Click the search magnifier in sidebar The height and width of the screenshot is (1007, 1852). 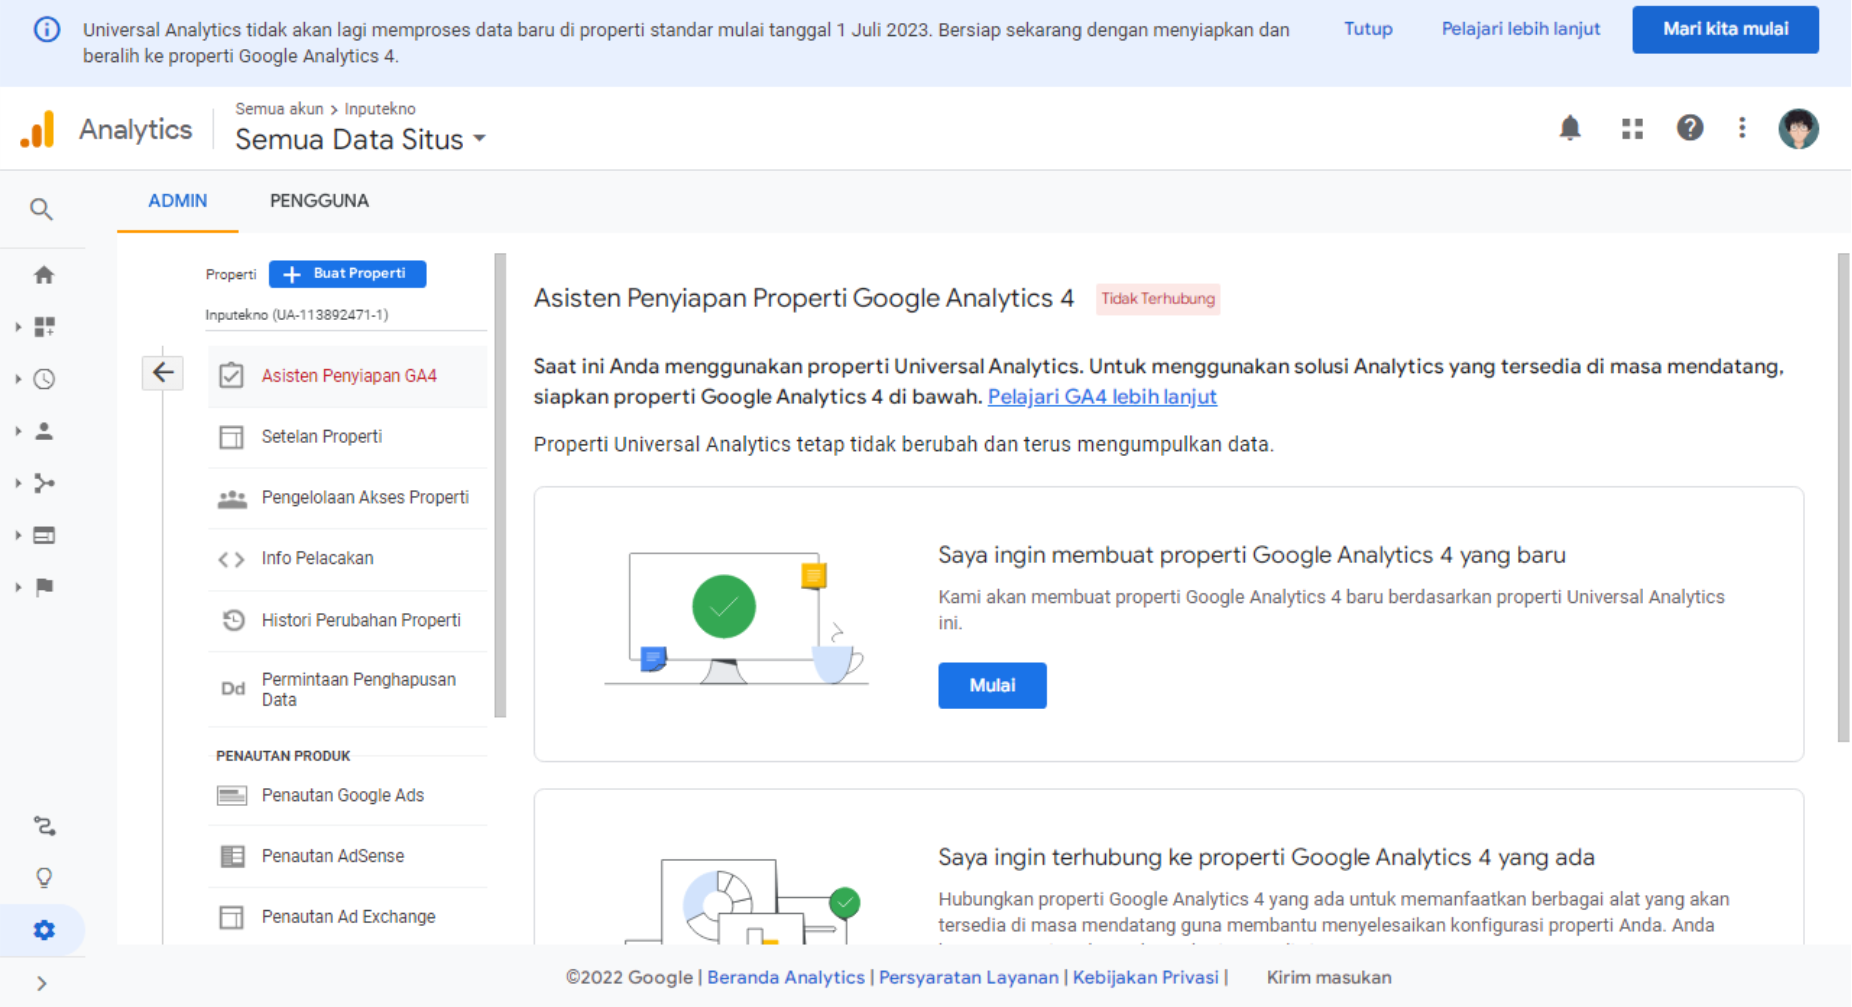[x=41, y=209]
